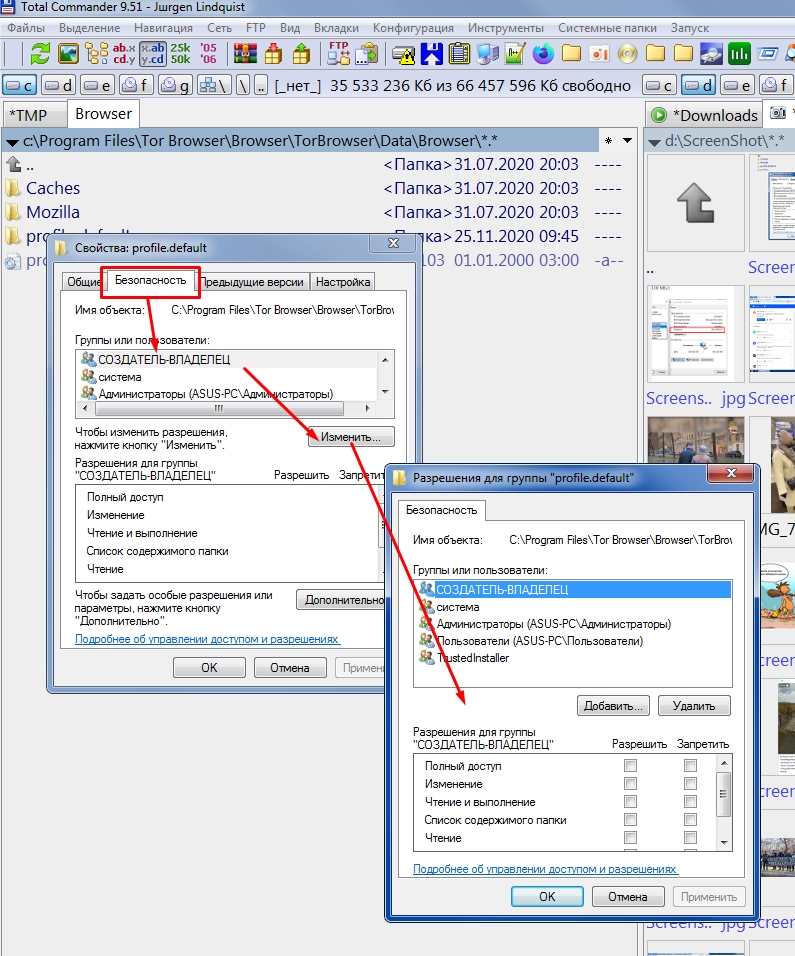Click scroll-right arrow in properties groups list
This screenshot has width=795, height=956.
coord(367,408)
